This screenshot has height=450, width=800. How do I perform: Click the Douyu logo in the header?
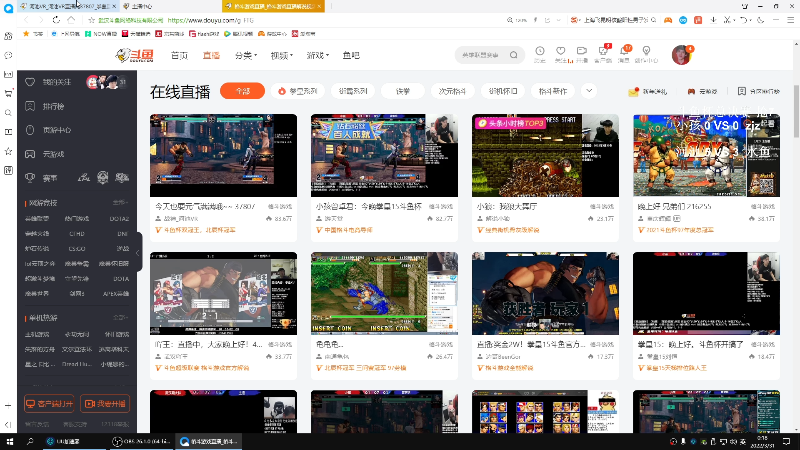[135, 55]
